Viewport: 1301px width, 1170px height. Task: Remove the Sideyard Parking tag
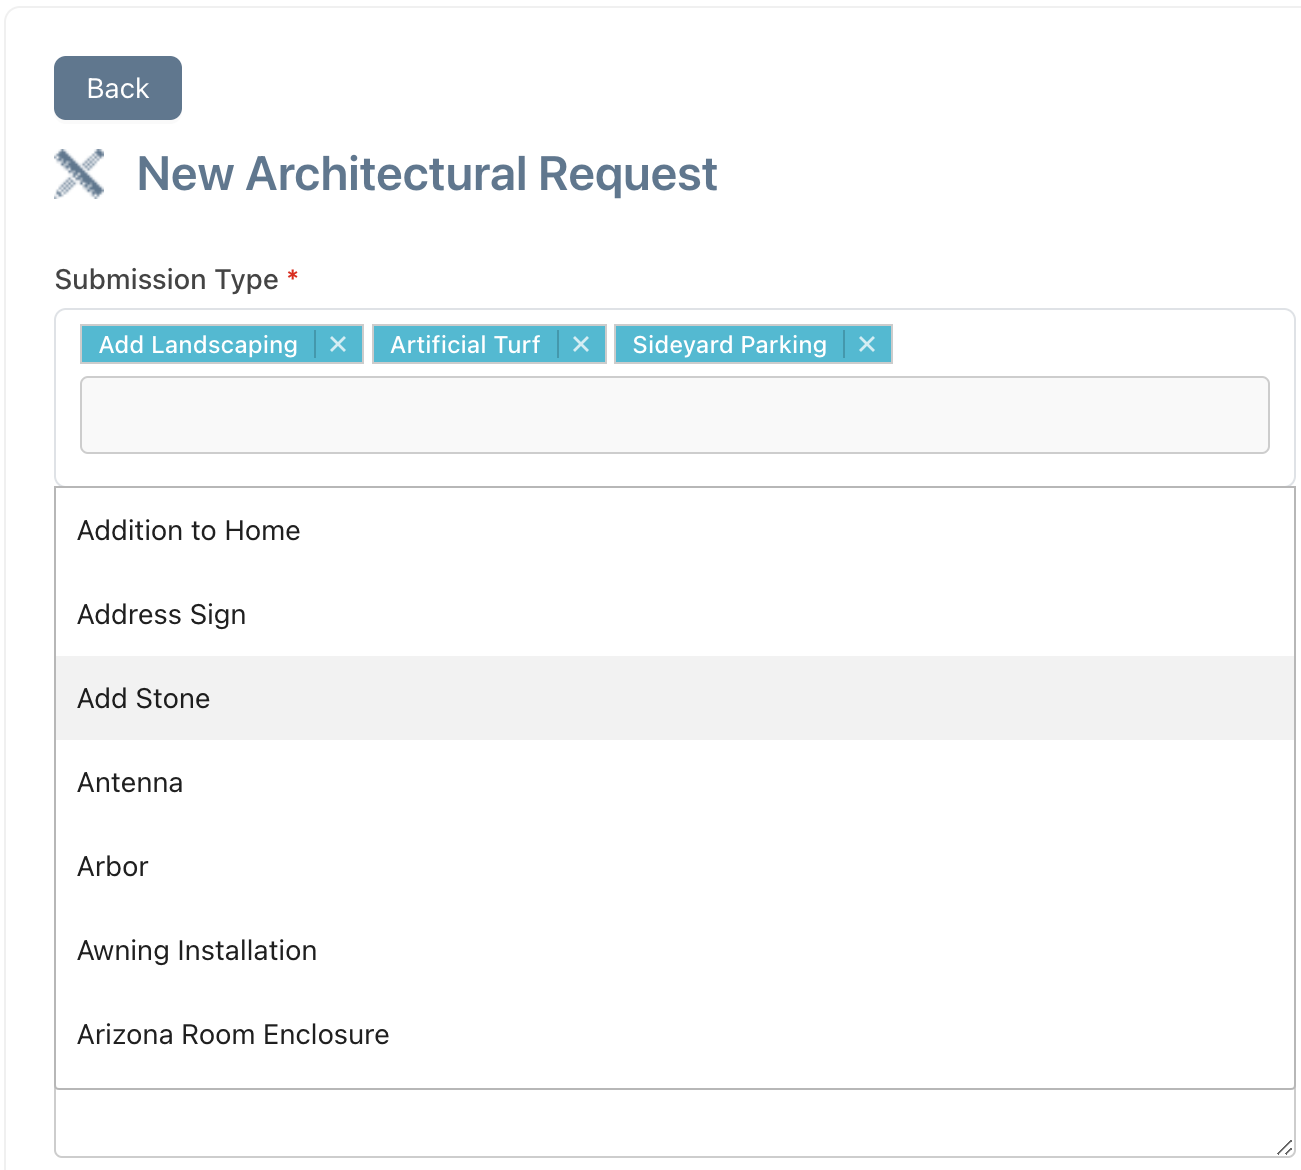pos(867,344)
